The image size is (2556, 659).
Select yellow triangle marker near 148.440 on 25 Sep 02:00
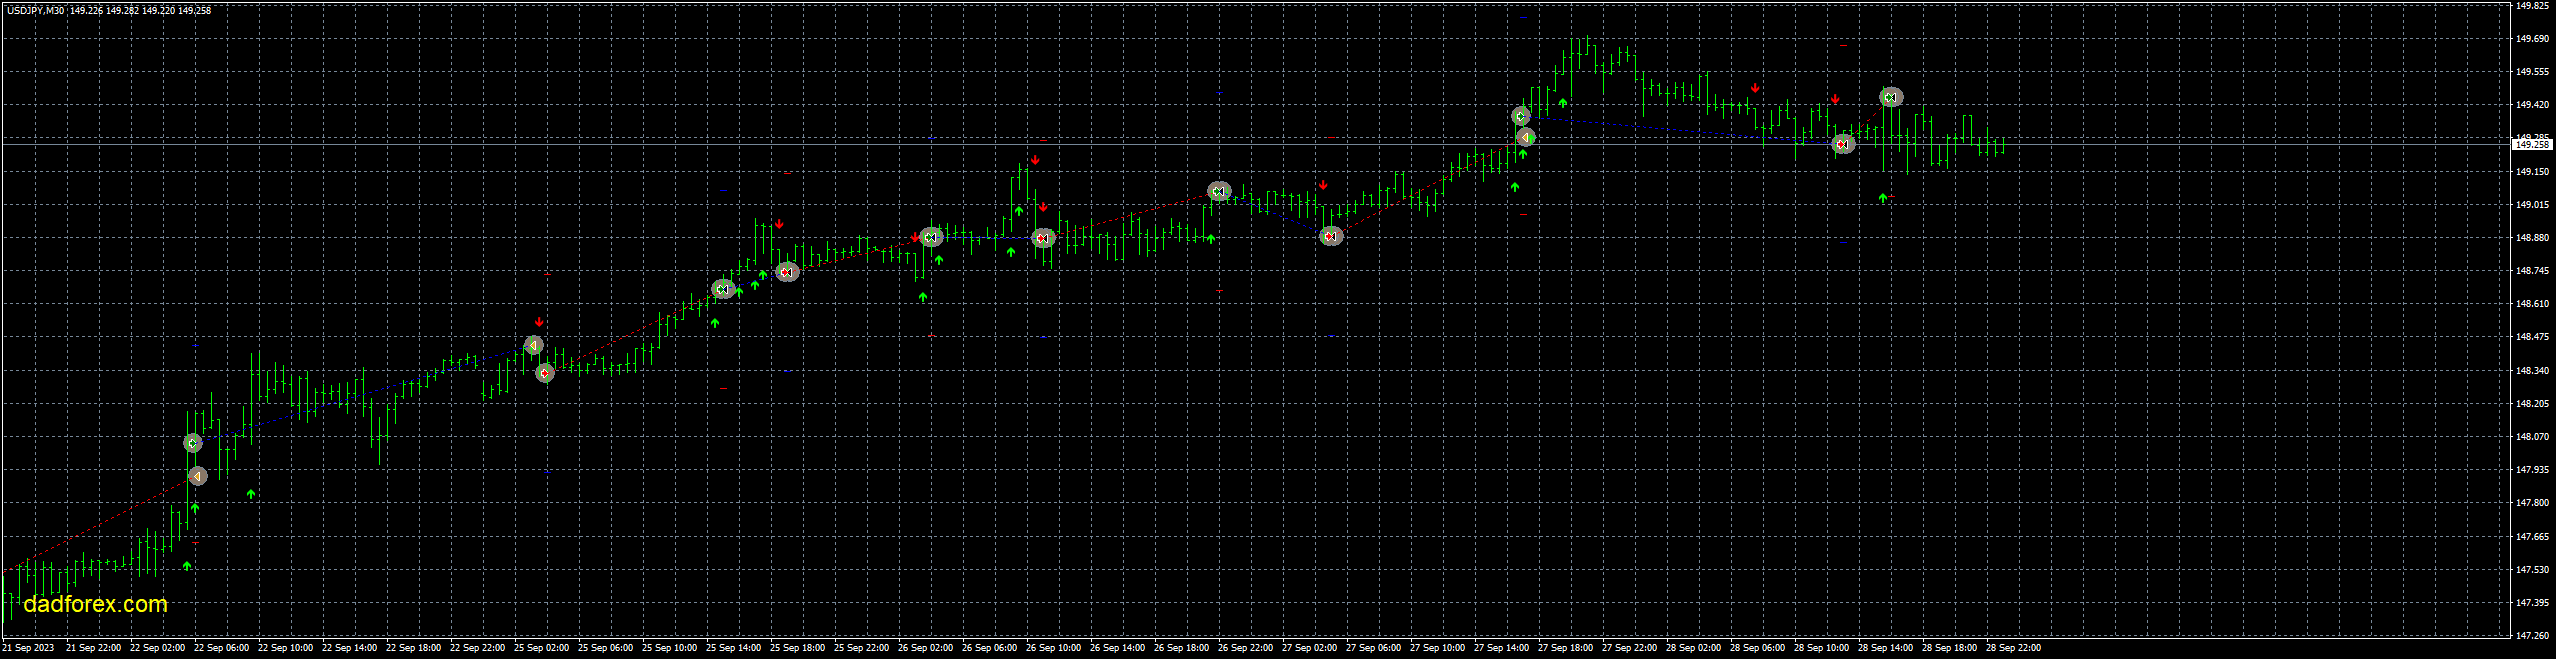(534, 346)
